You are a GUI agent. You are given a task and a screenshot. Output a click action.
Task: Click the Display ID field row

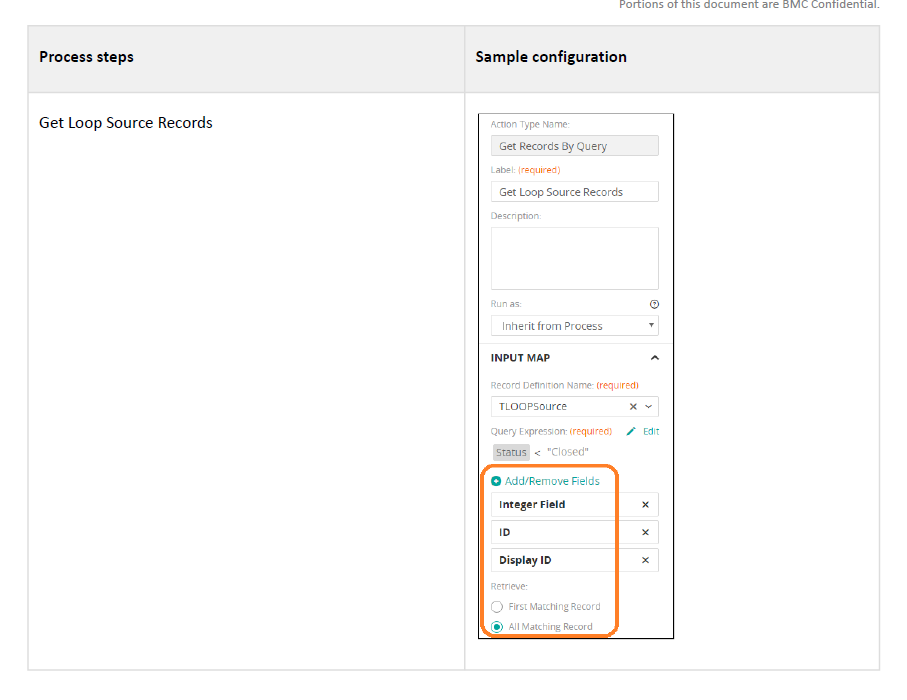(574, 560)
